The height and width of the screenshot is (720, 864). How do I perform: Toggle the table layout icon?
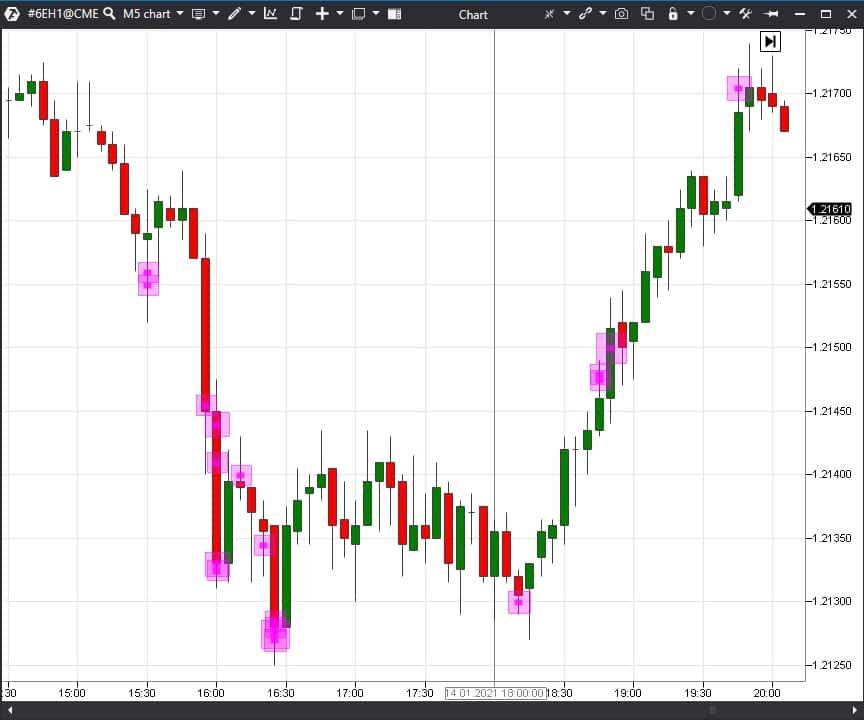pyautogui.click(x=395, y=14)
